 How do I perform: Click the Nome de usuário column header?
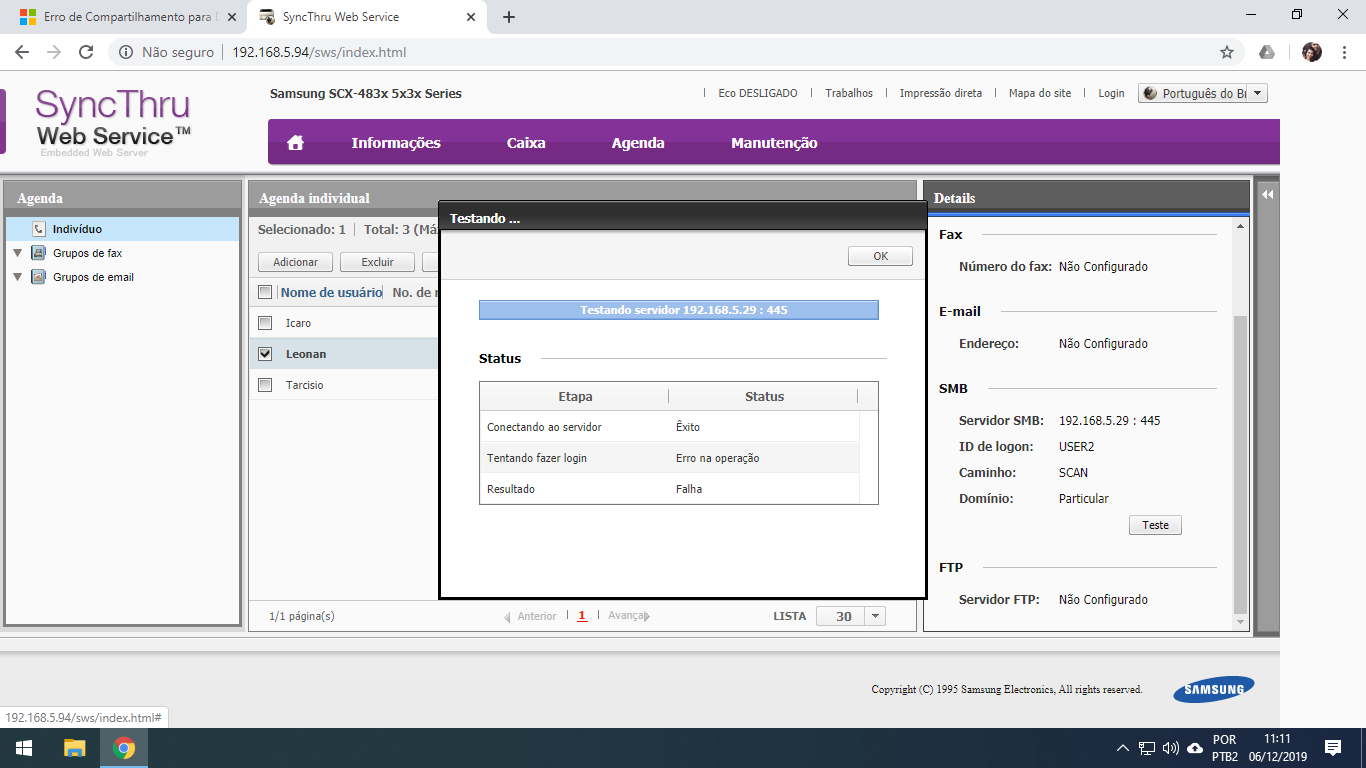point(331,292)
